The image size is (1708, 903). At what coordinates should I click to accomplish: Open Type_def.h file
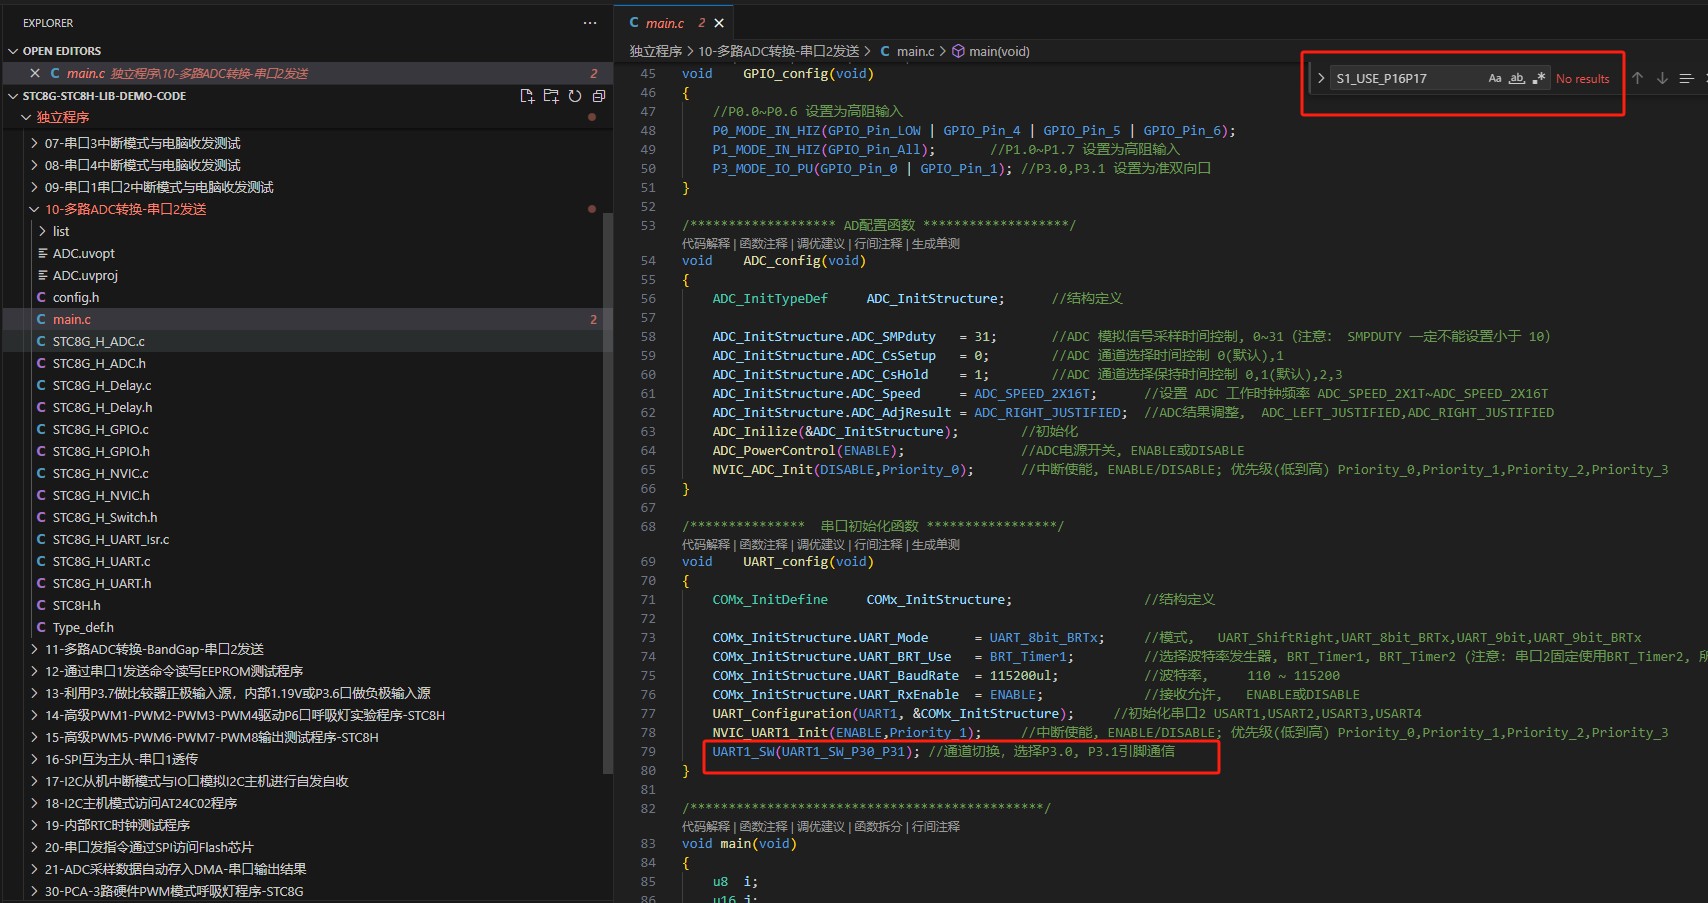point(83,627)
